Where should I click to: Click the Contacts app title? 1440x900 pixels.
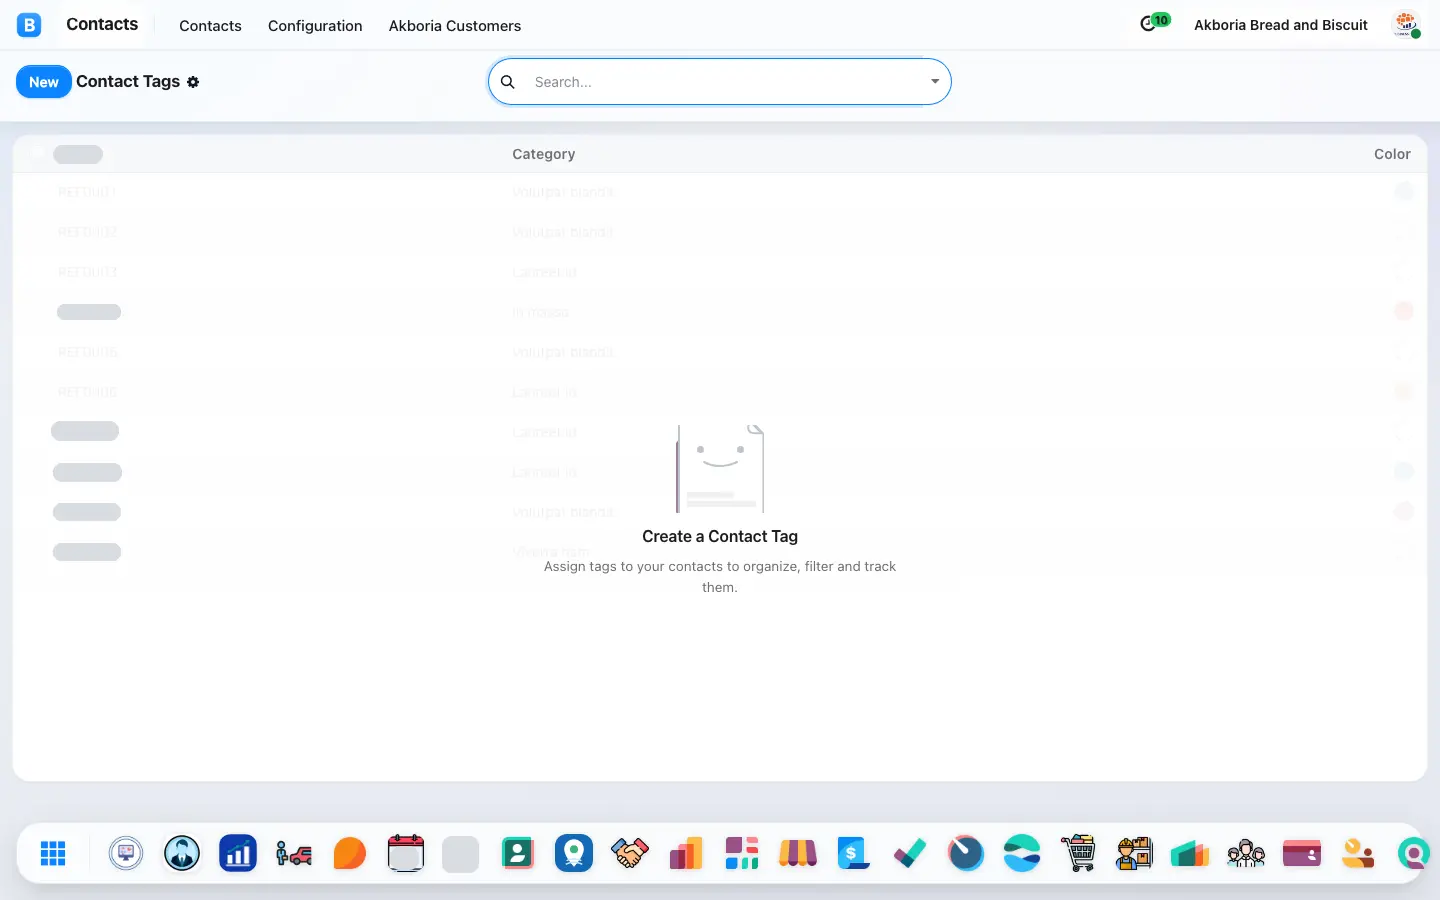point(102,24)
